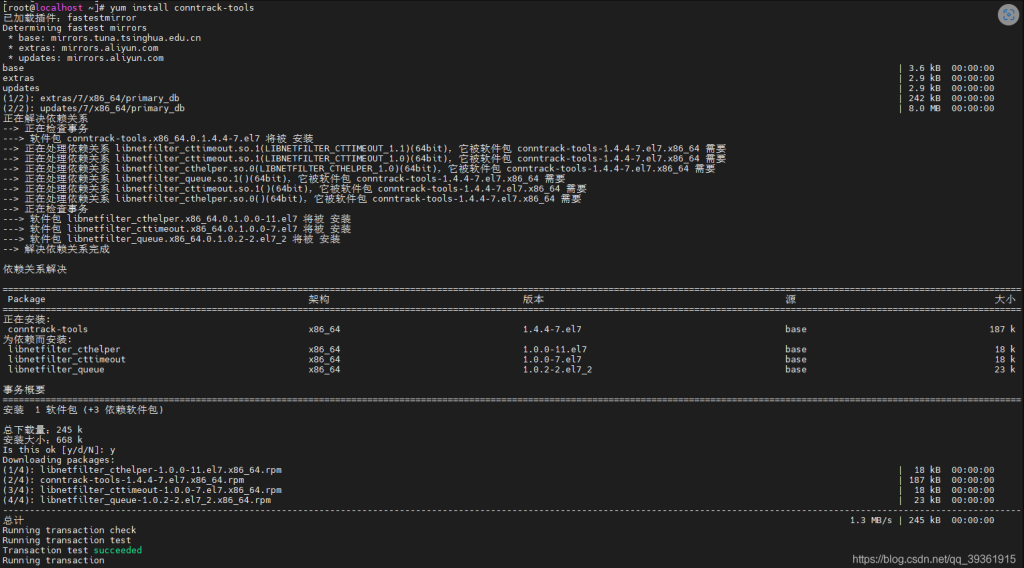Select the 版本 column header
This screenshot has width=1024, height=568.
click(x=533, y=299)
